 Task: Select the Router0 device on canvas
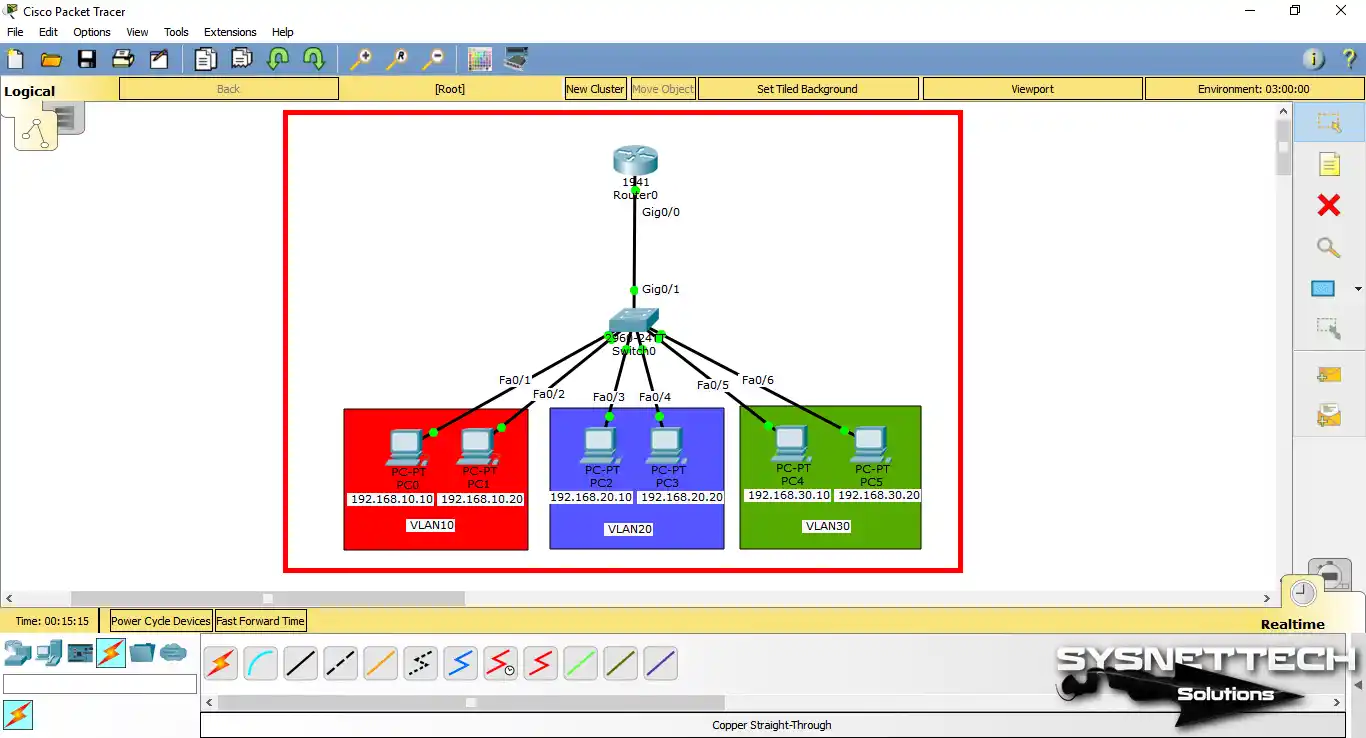635,162
